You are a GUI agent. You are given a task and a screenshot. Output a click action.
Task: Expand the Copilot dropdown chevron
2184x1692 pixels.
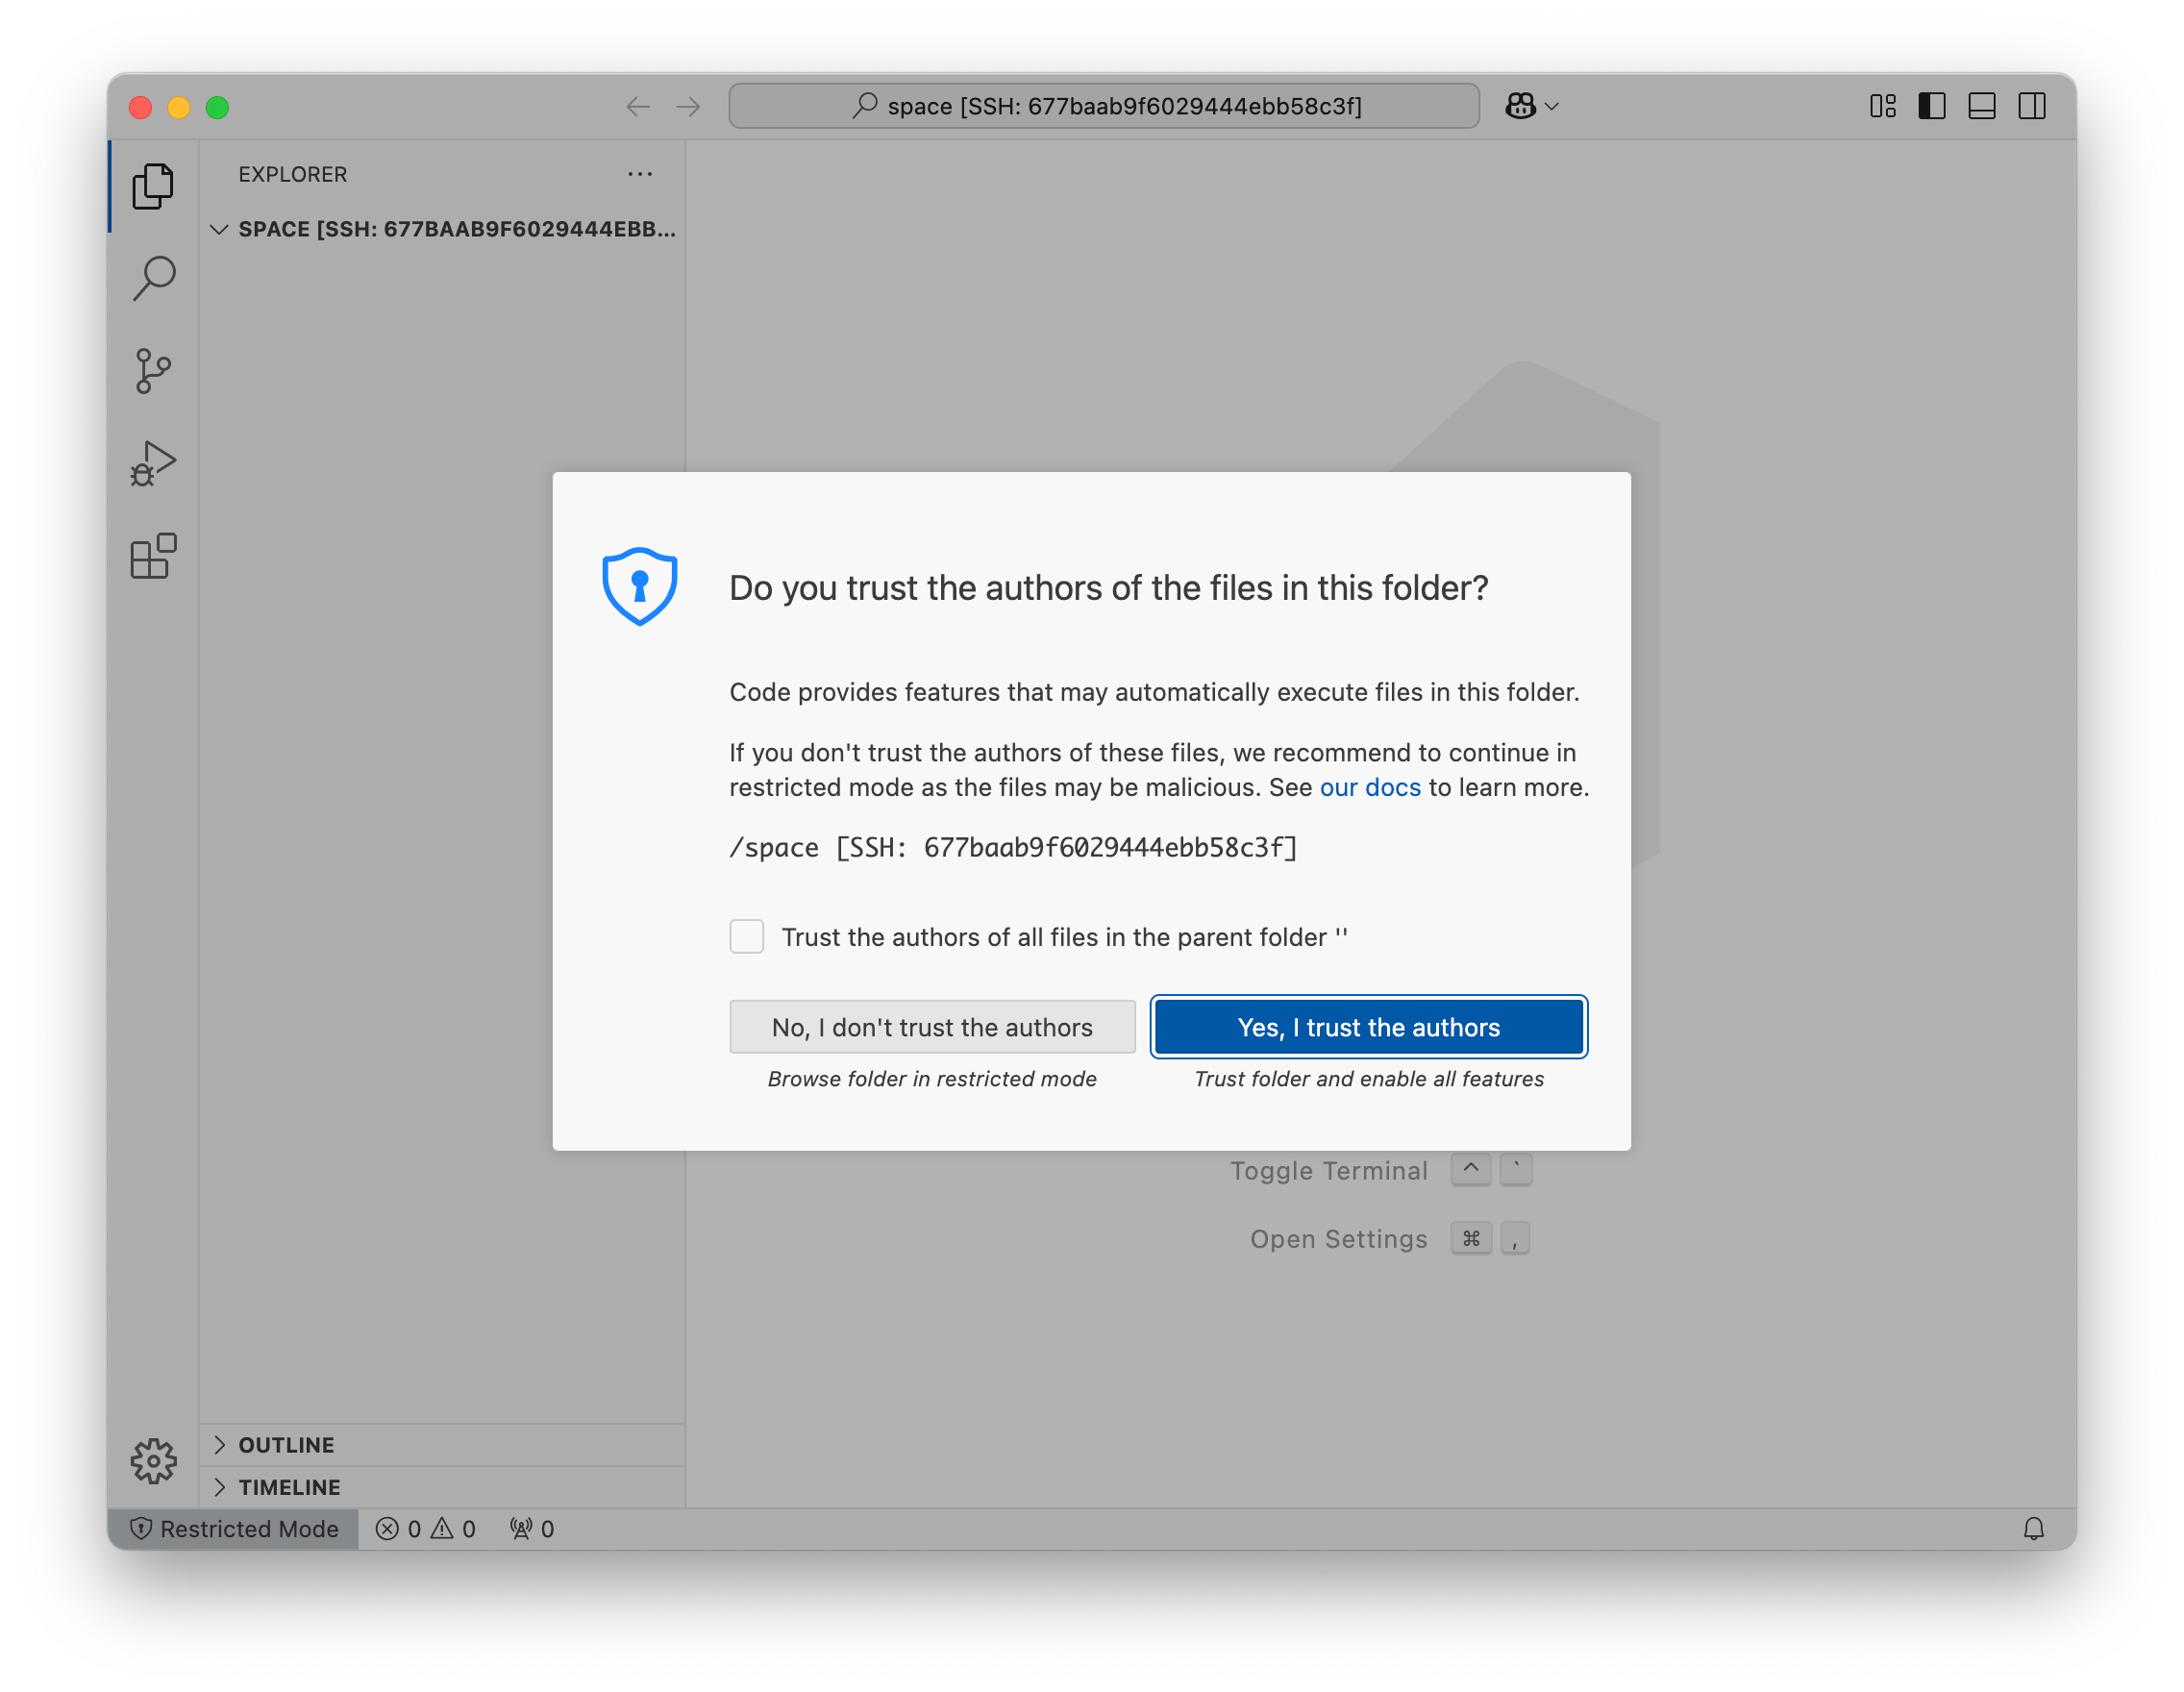[x=1552, y=106]
